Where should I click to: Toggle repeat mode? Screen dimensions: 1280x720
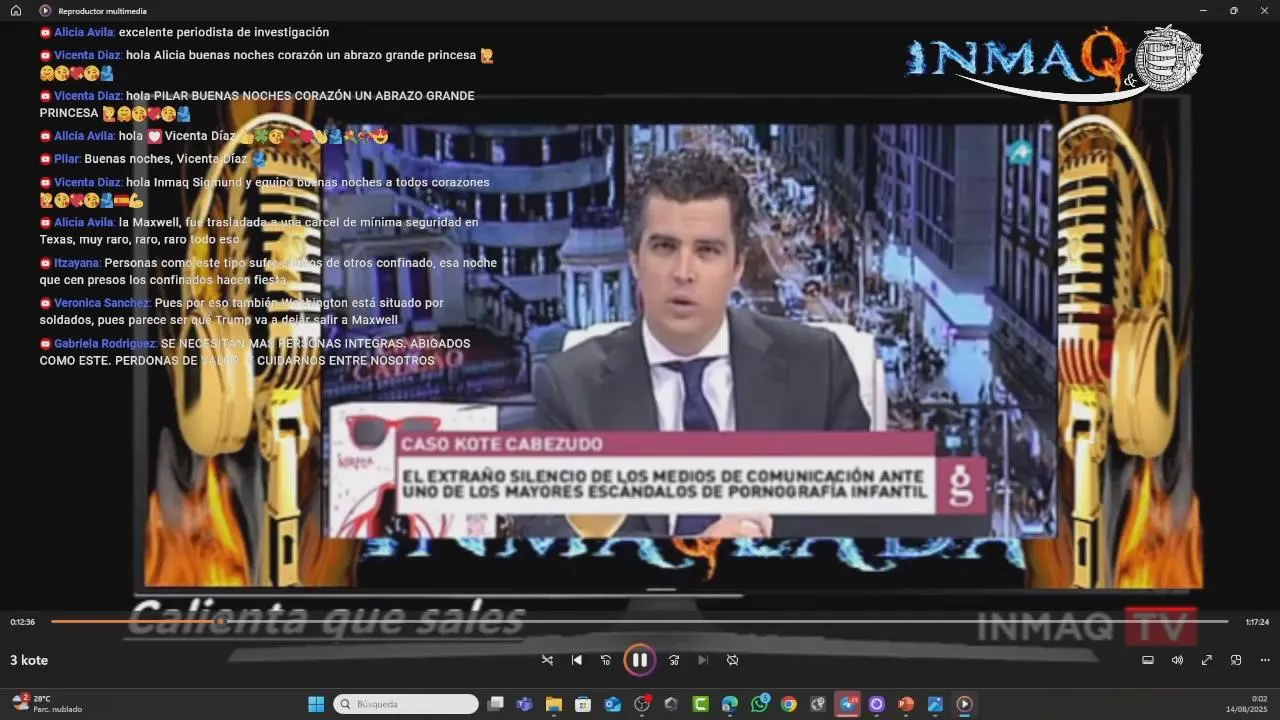[732, 660]
